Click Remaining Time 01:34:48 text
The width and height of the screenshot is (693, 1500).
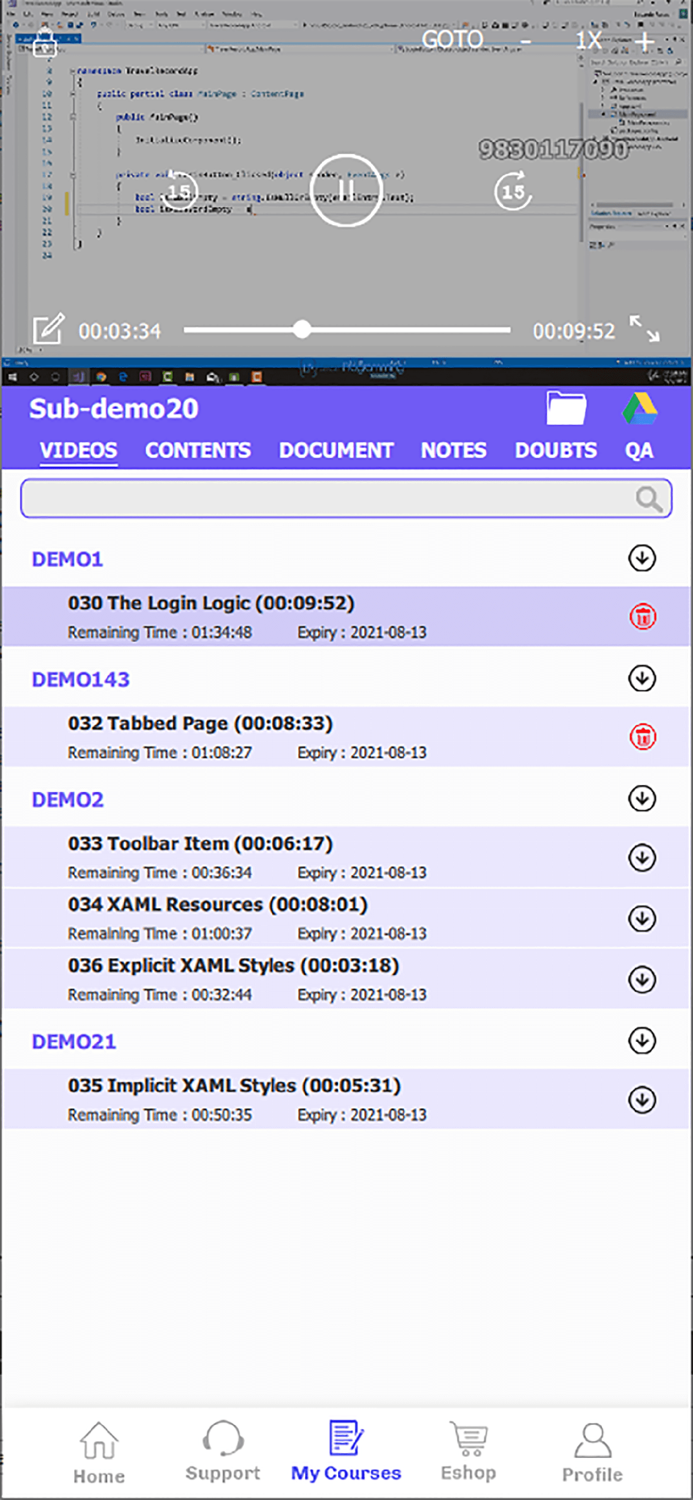coord(160,632)
